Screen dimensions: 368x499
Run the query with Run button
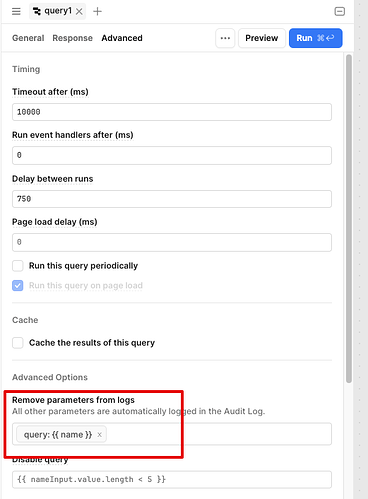pyautogui.click(x=315, y=38)
